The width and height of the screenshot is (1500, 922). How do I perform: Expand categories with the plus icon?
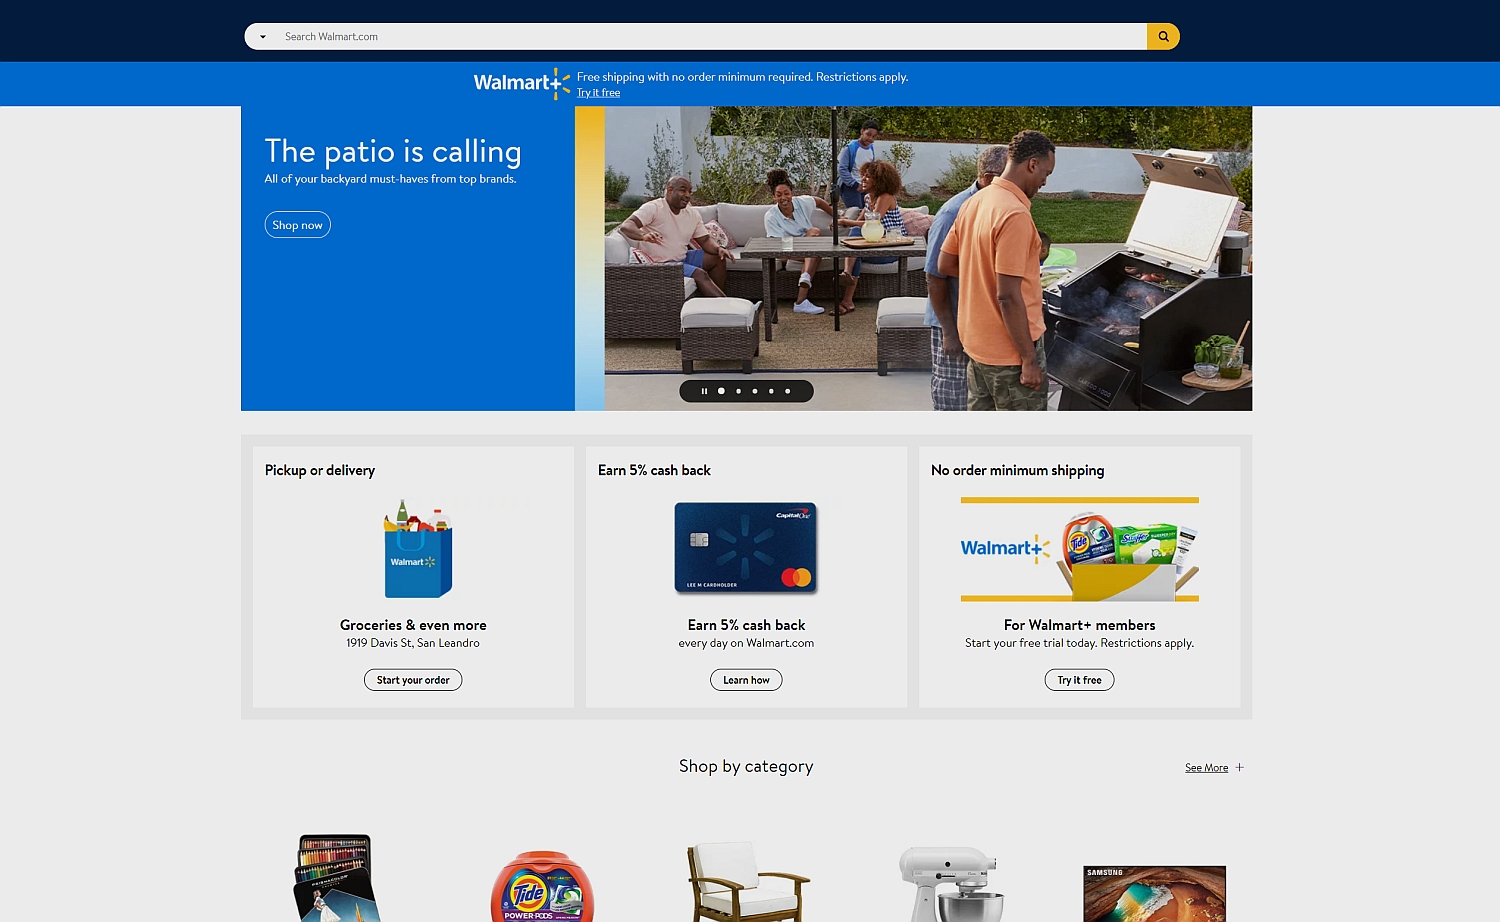point(1240,768)
